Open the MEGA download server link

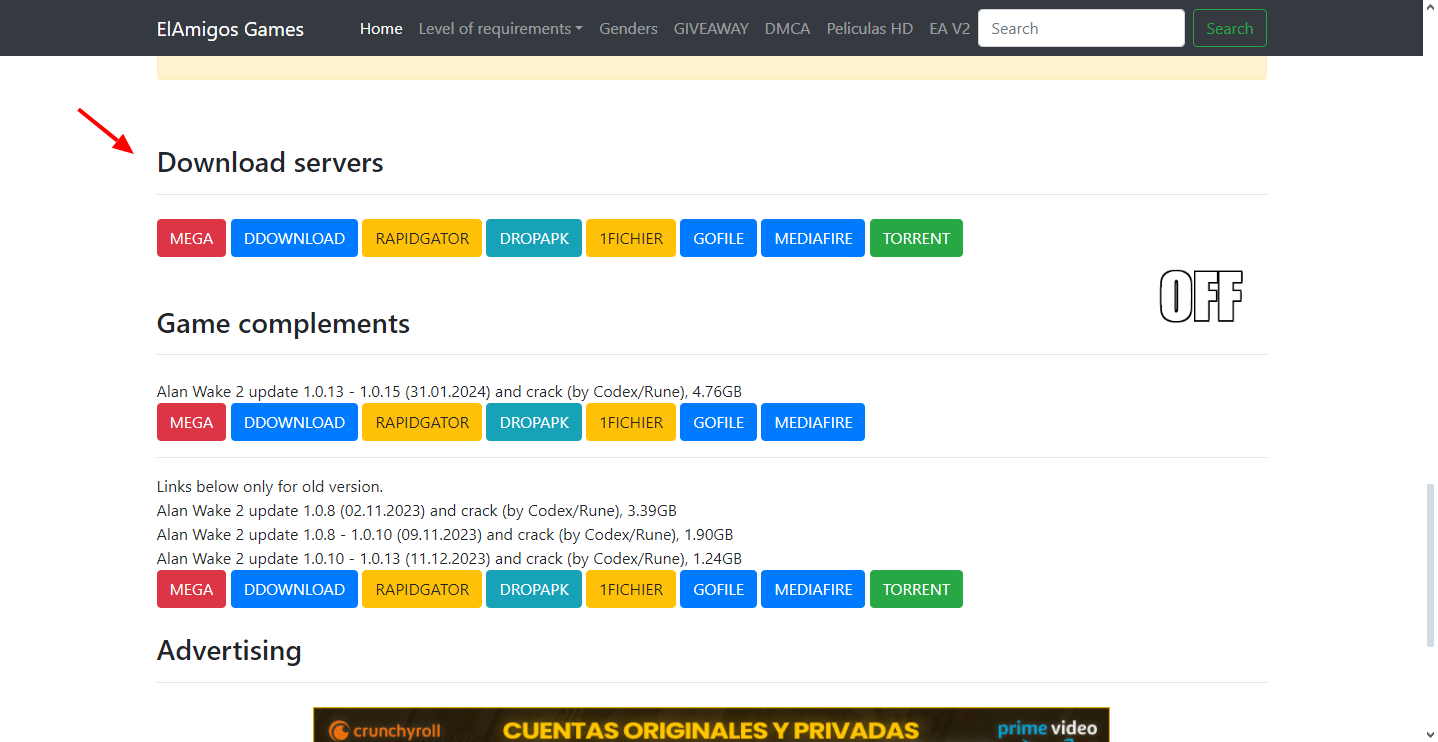coord(190,238)
